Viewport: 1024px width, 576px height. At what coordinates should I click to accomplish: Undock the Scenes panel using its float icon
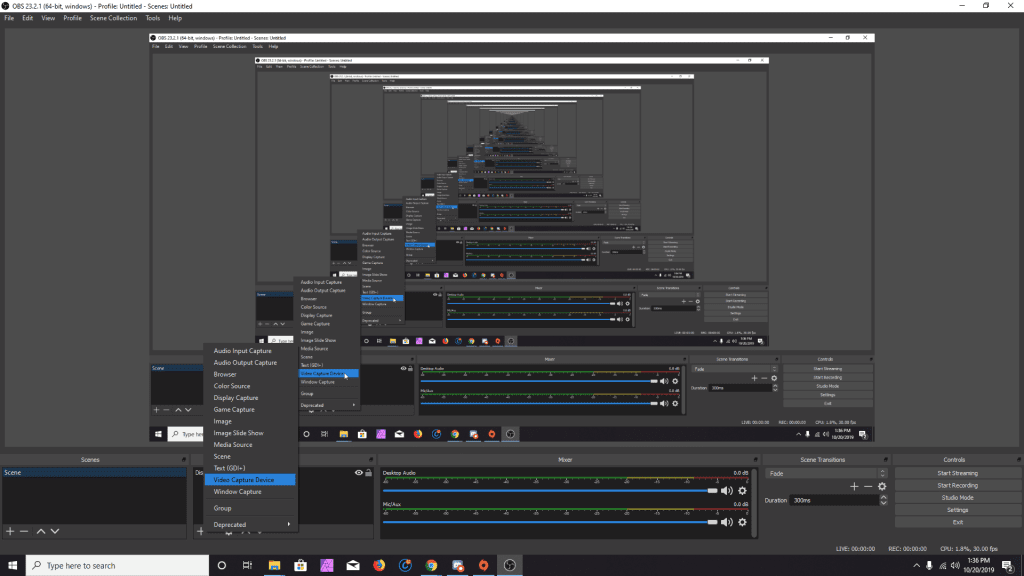[184, 460]
